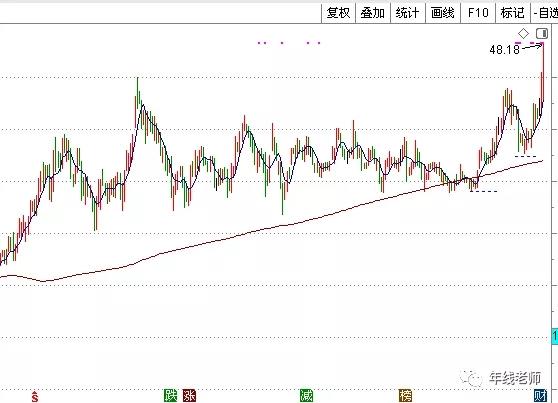Click the 48.18 peak price label
The width and height of the screenshot is (558, 403).
click(505, 50)
